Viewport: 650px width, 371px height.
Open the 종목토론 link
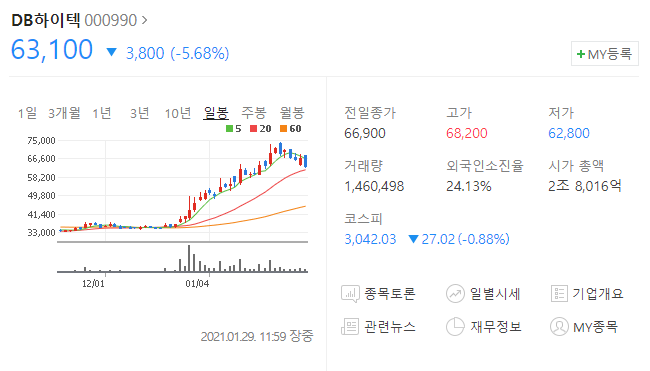point(390,294)
